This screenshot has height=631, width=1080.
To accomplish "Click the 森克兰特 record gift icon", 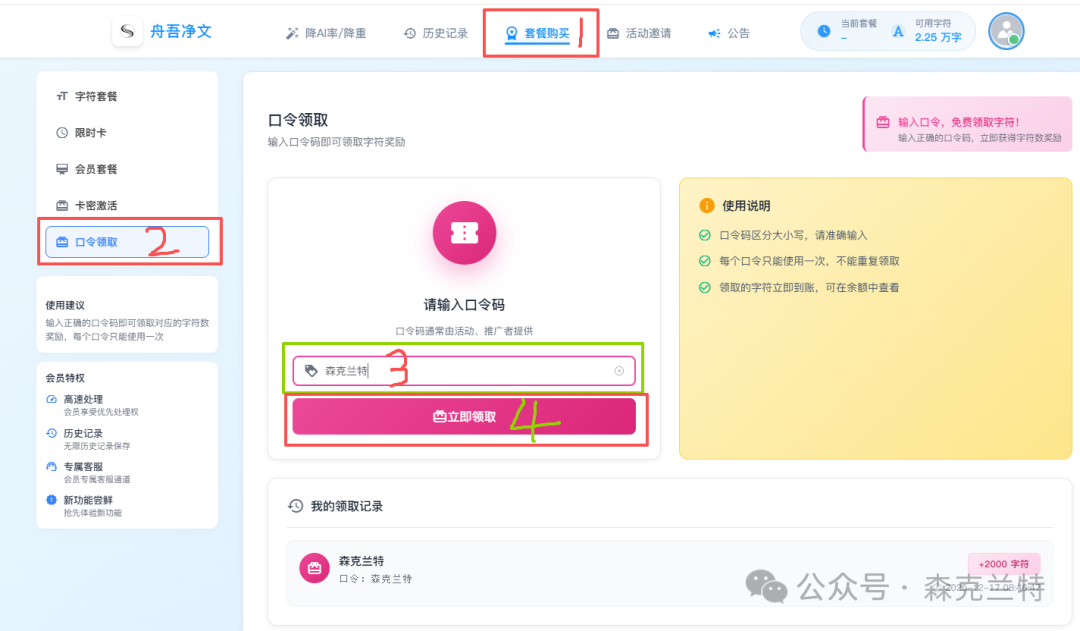I will coord(315,568).
